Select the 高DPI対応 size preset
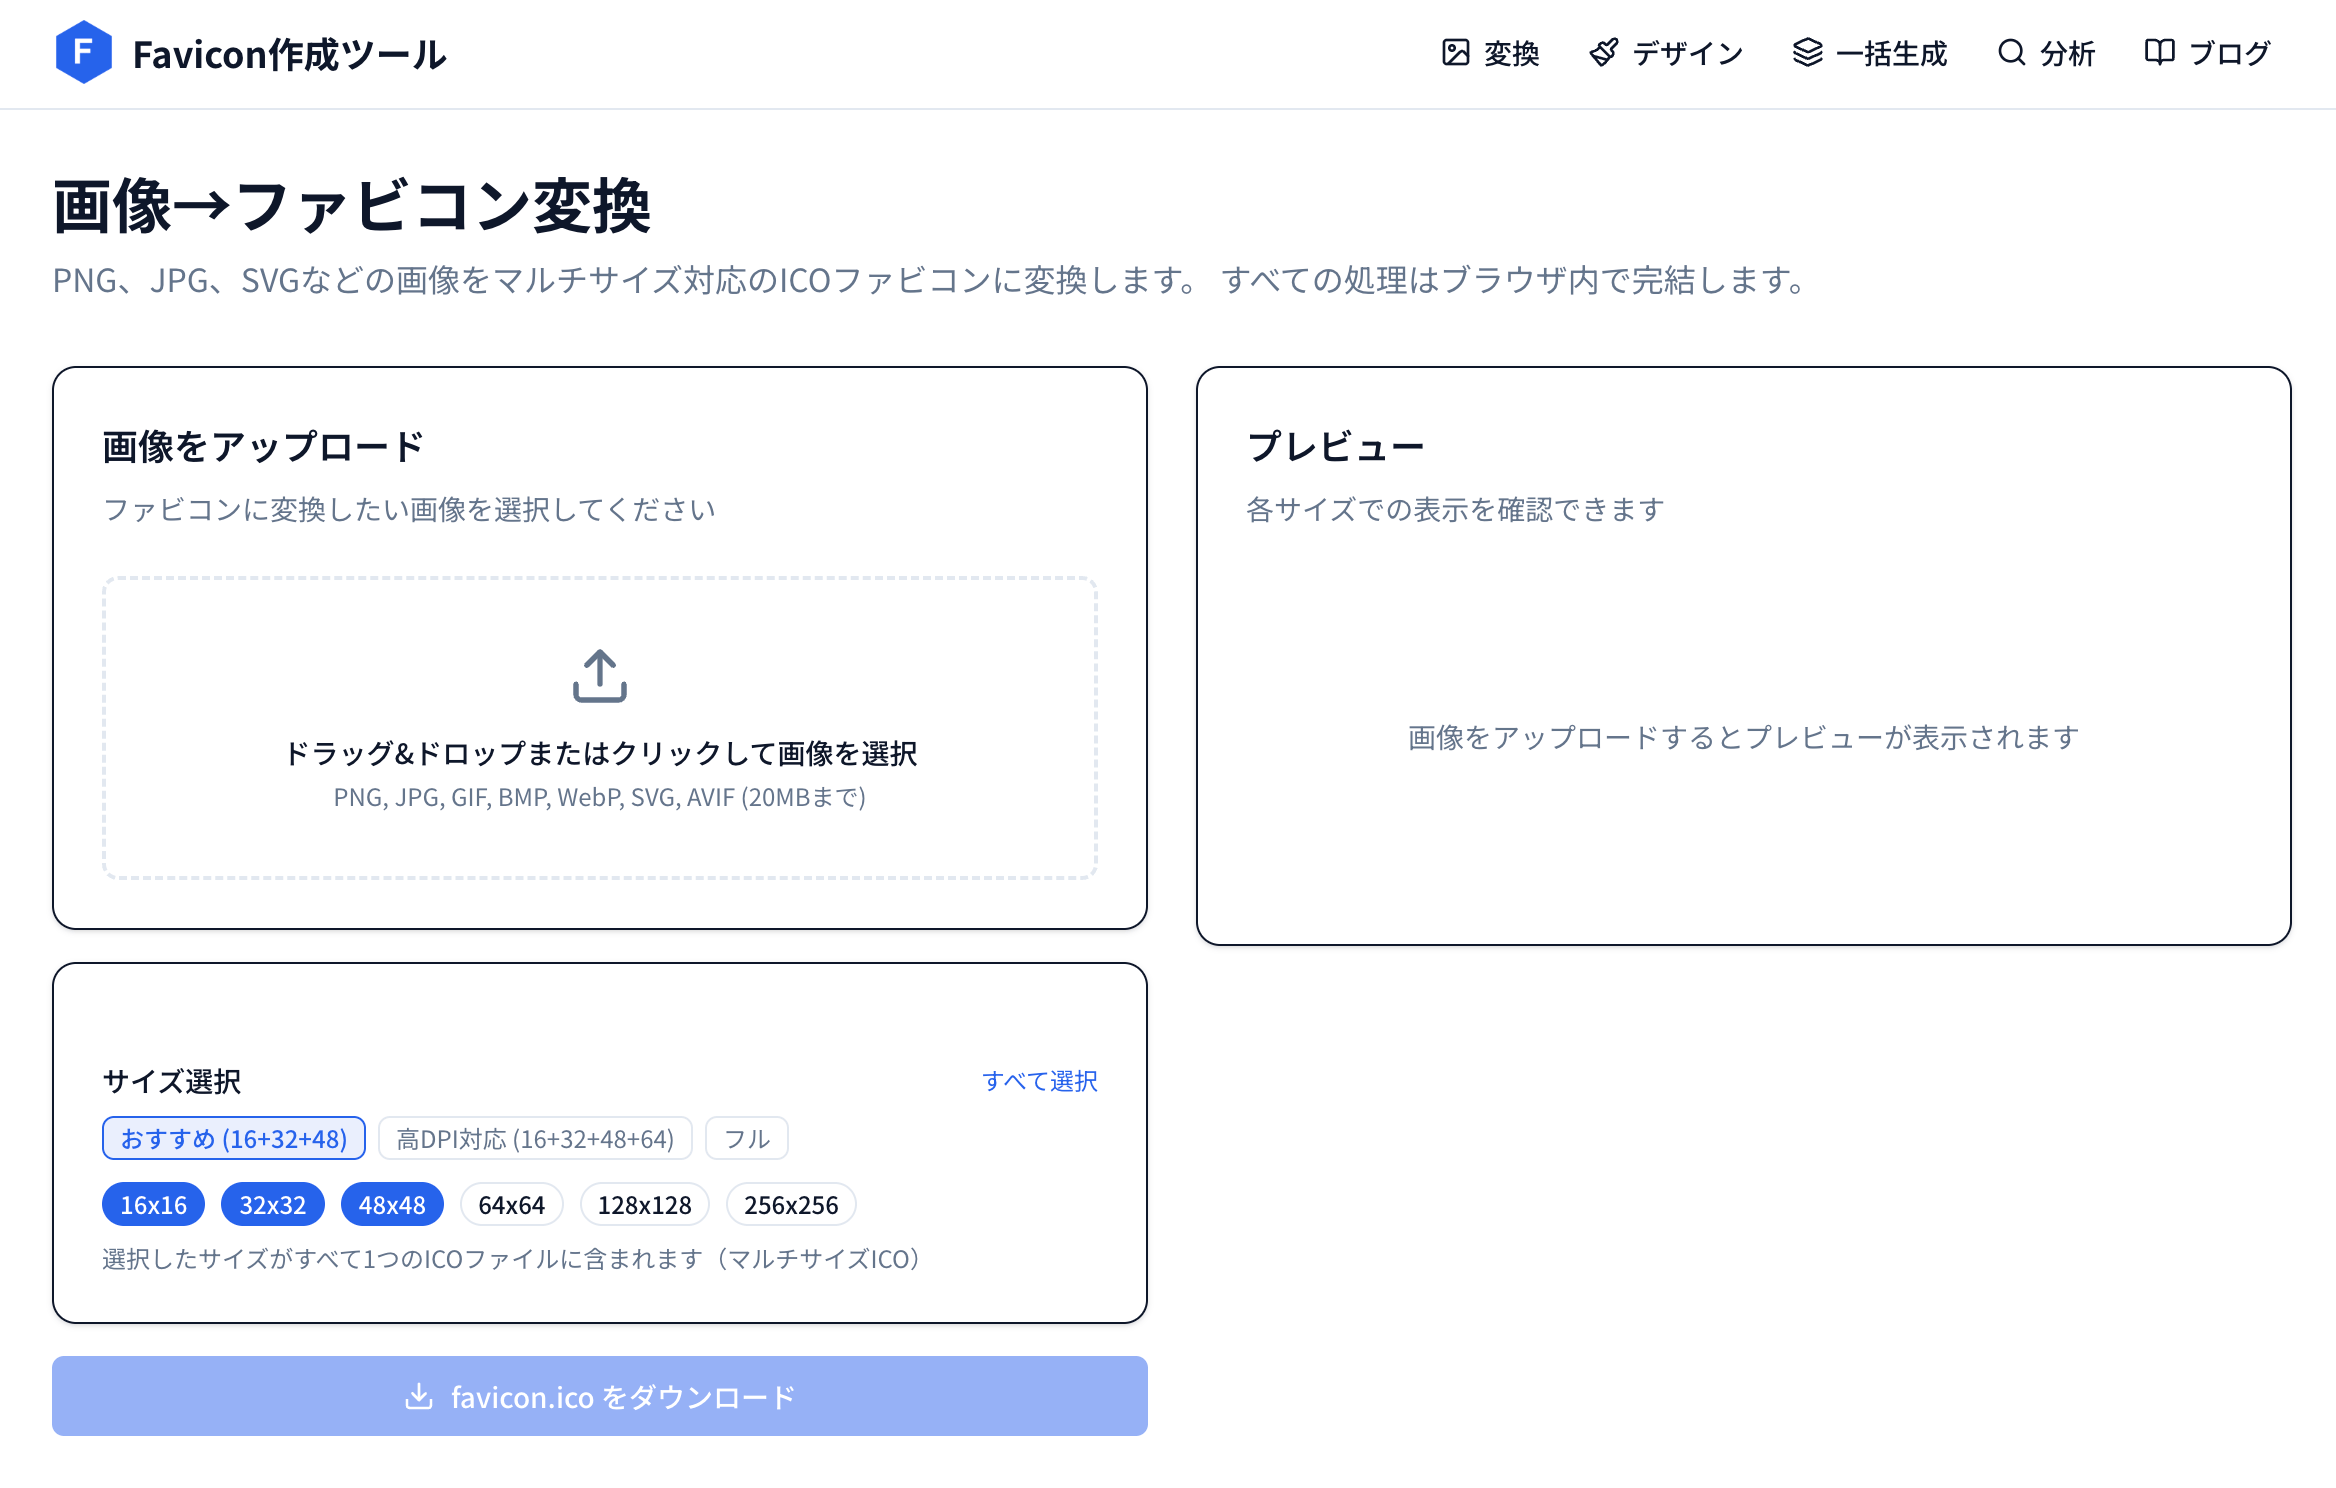The width and height of the screenshot is (2336, 1488). tap(535, 1138)
